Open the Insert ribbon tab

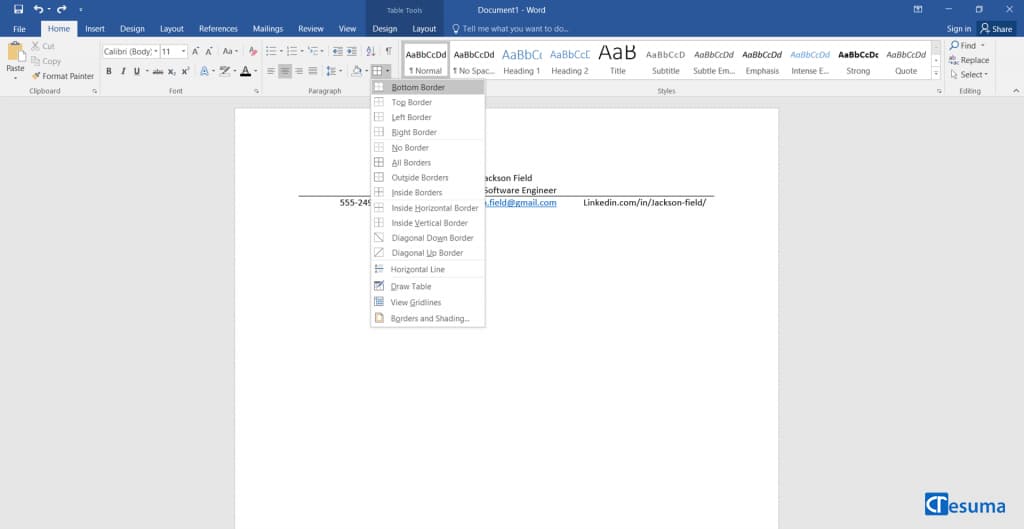pos(95,29)
